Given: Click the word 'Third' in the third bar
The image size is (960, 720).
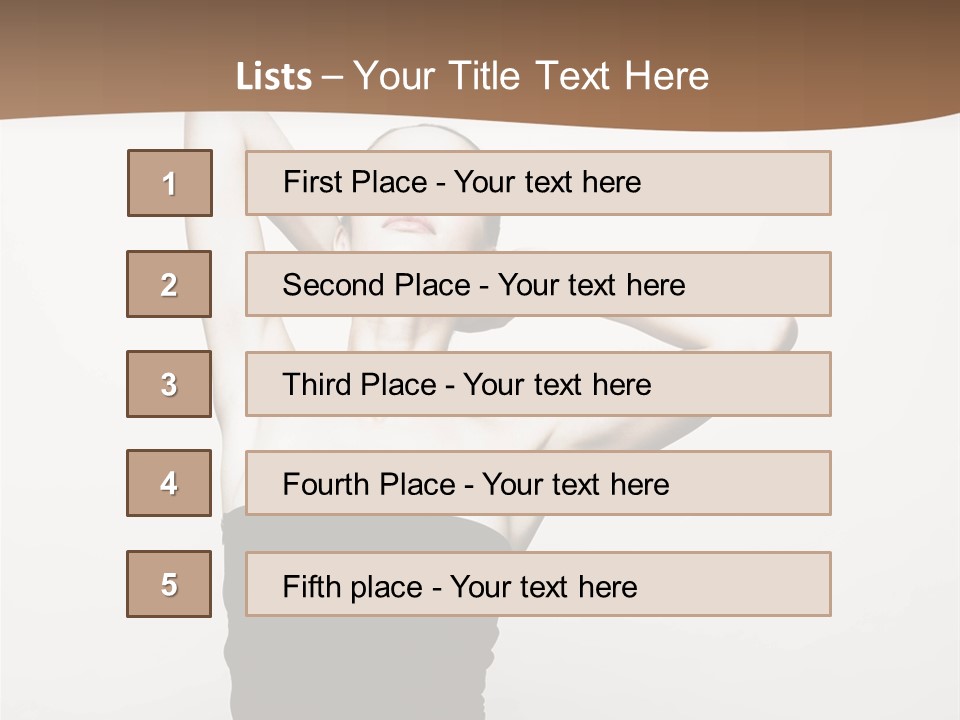Looking at the screenshot, I should [316, 384].
